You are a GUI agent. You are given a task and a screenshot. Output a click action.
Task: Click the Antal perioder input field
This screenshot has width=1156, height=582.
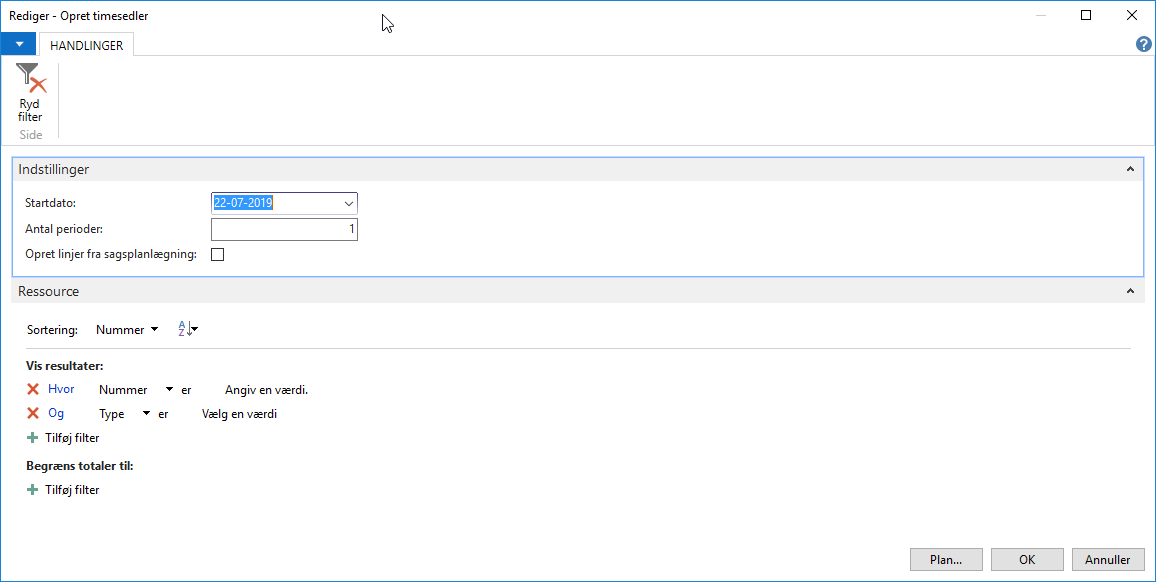click(x=285, y=229)
